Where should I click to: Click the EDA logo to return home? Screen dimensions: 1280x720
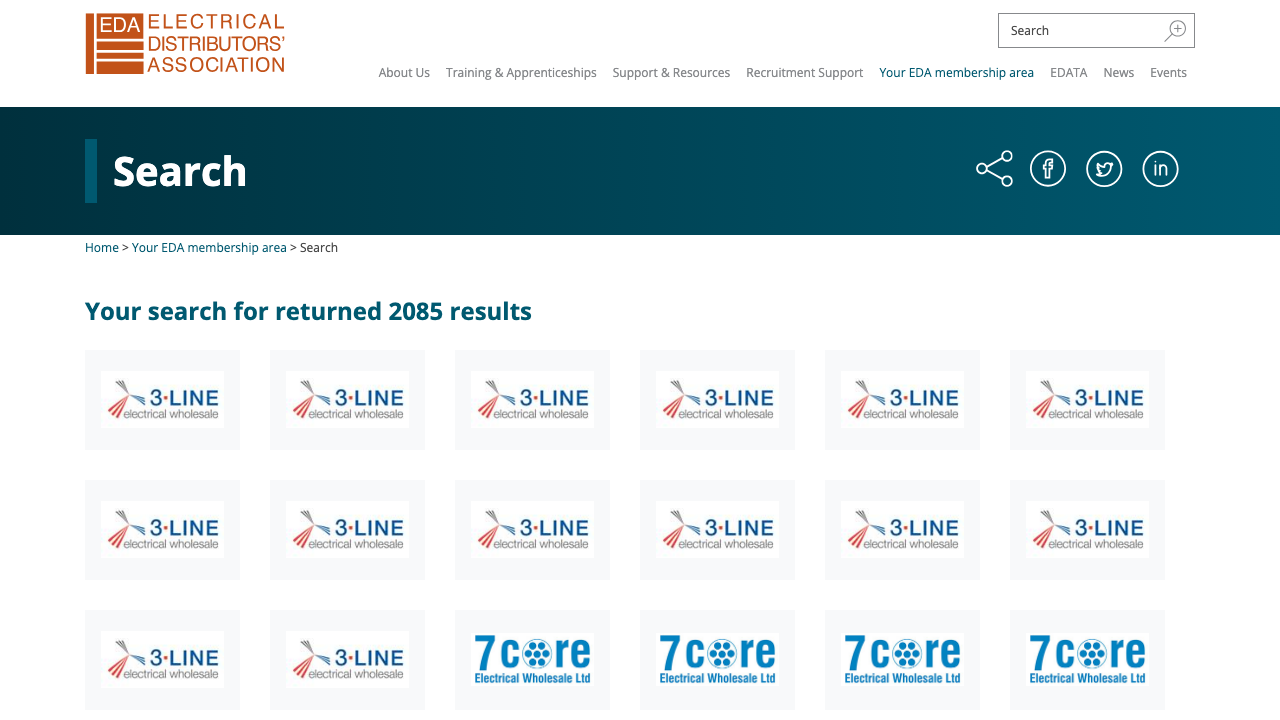(184, 43)
